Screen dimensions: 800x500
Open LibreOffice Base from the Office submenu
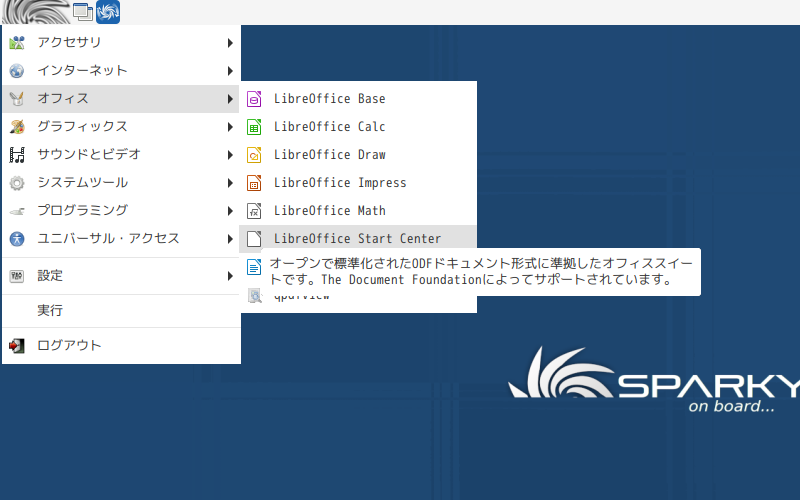click(358, 99)
